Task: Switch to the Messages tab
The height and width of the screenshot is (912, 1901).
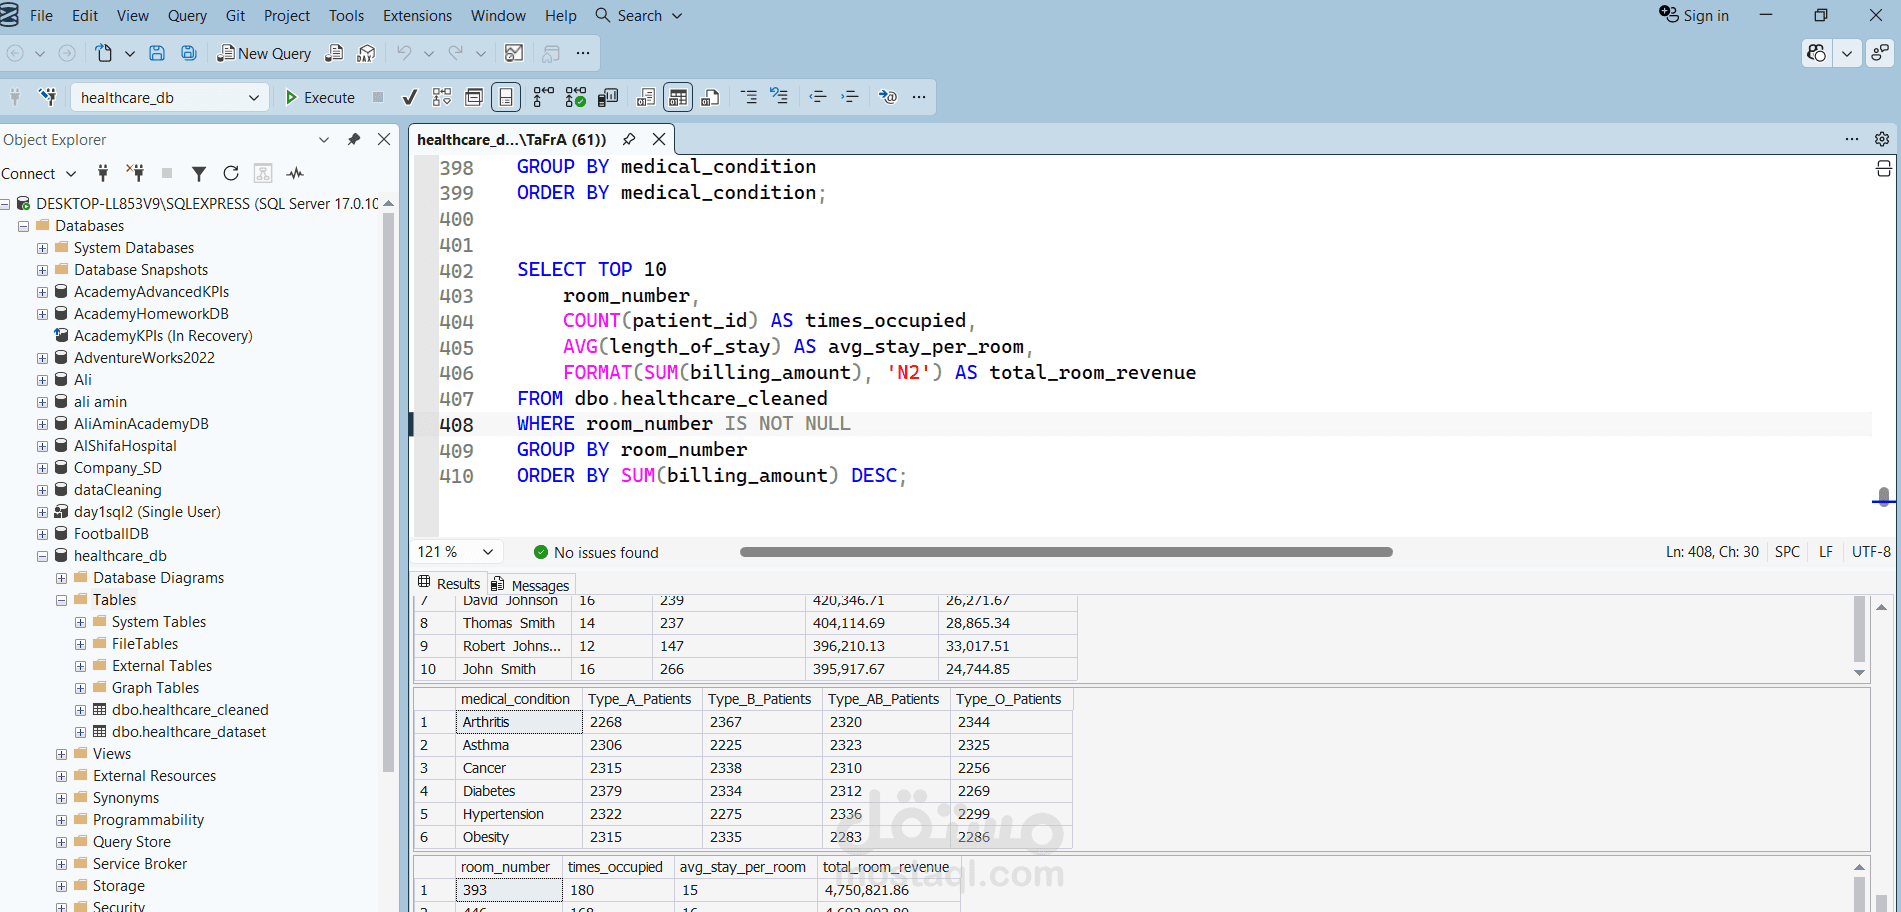Action: [x=531, y=585]
